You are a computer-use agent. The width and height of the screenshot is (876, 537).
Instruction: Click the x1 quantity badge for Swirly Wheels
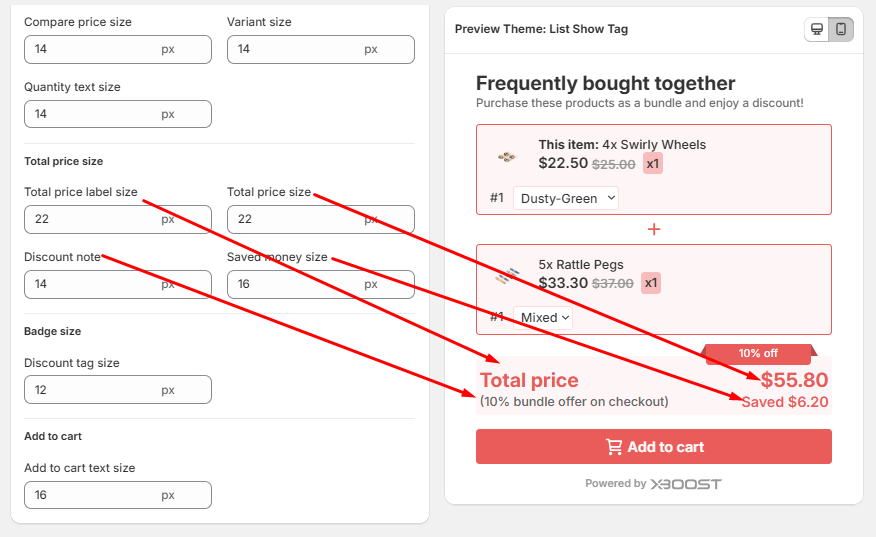(x=652, y=164)
